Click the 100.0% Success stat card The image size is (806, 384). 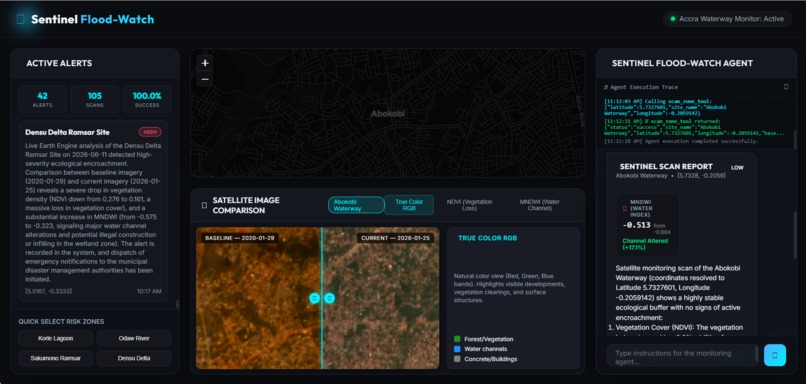(147, 99)
